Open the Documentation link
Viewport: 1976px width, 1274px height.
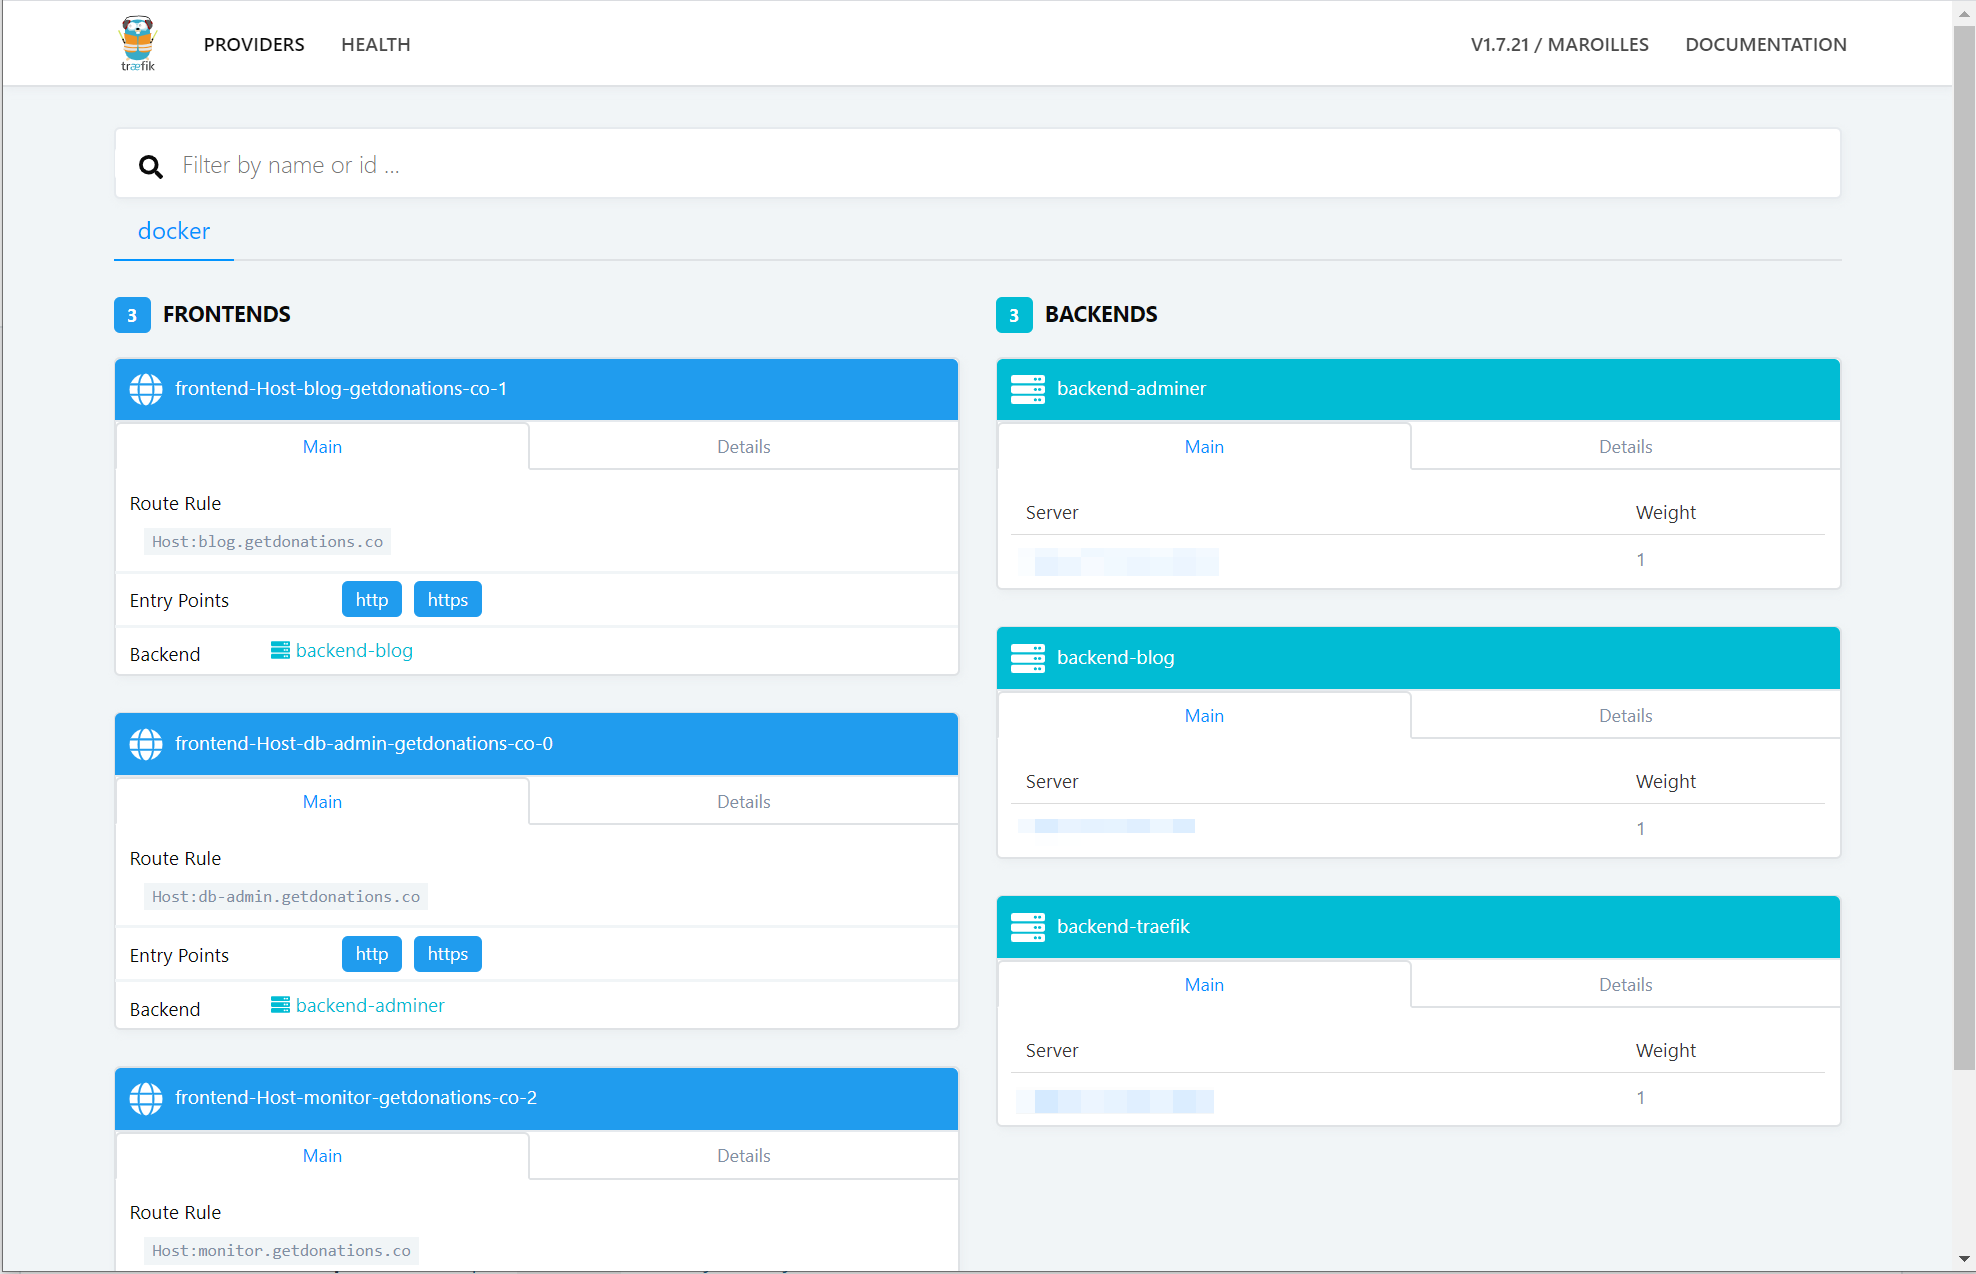click(x=1766, y=44)
